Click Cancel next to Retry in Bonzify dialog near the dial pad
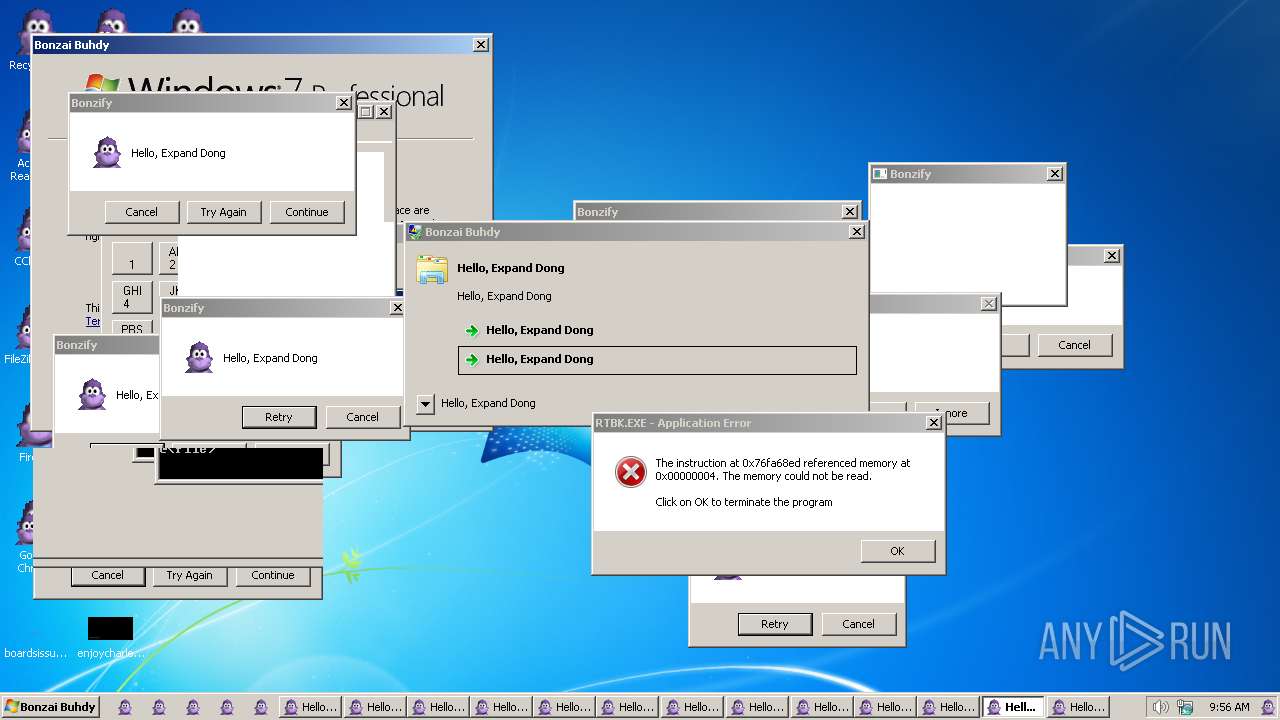The height and width of the screenshot is (720, 1280). [362, 417]
